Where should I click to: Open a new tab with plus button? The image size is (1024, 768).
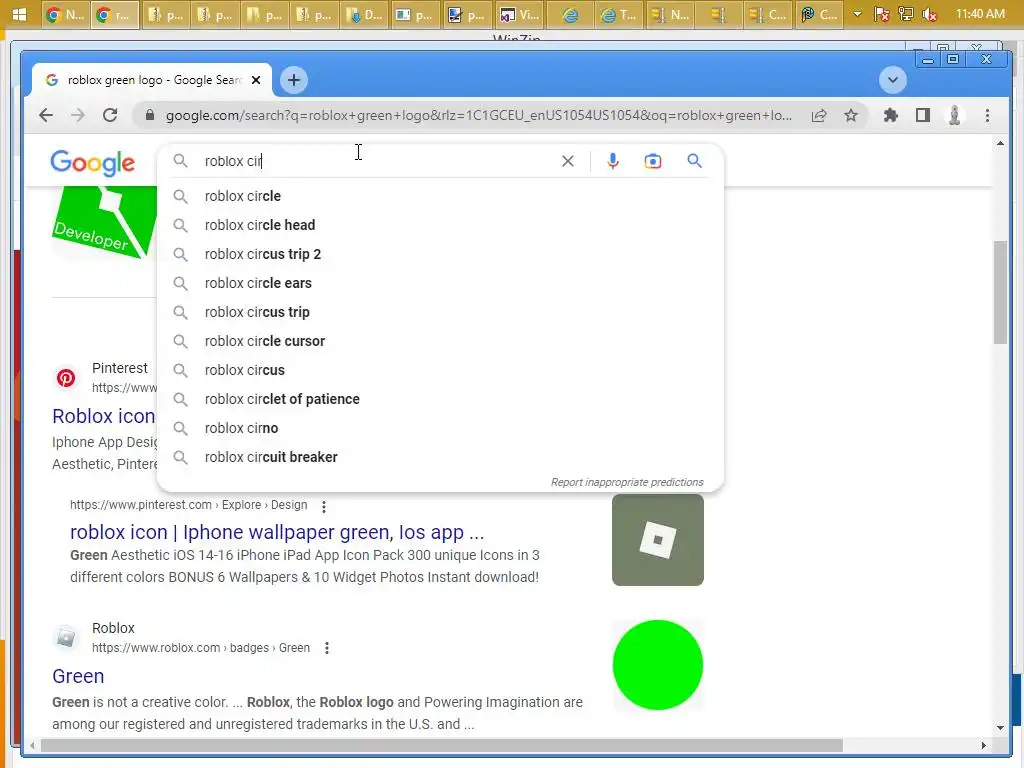click(294, 80)
